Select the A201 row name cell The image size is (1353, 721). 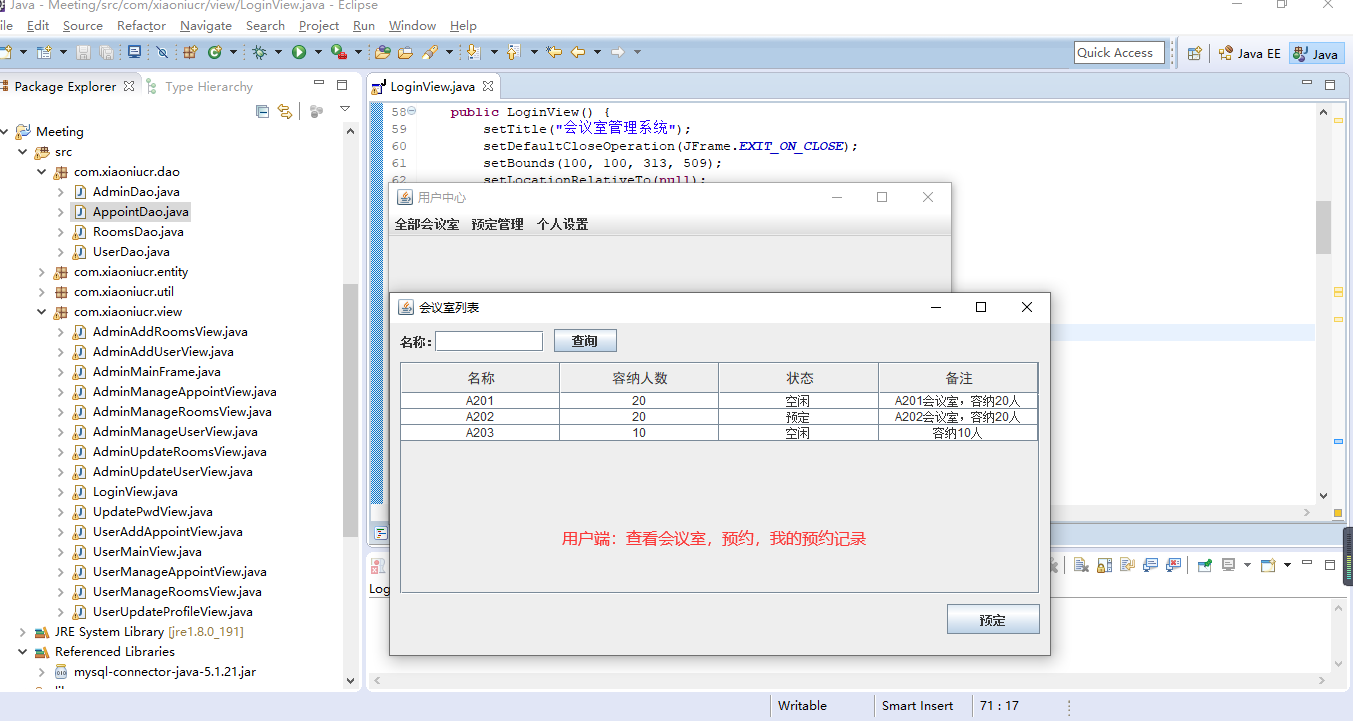point(480,401)
